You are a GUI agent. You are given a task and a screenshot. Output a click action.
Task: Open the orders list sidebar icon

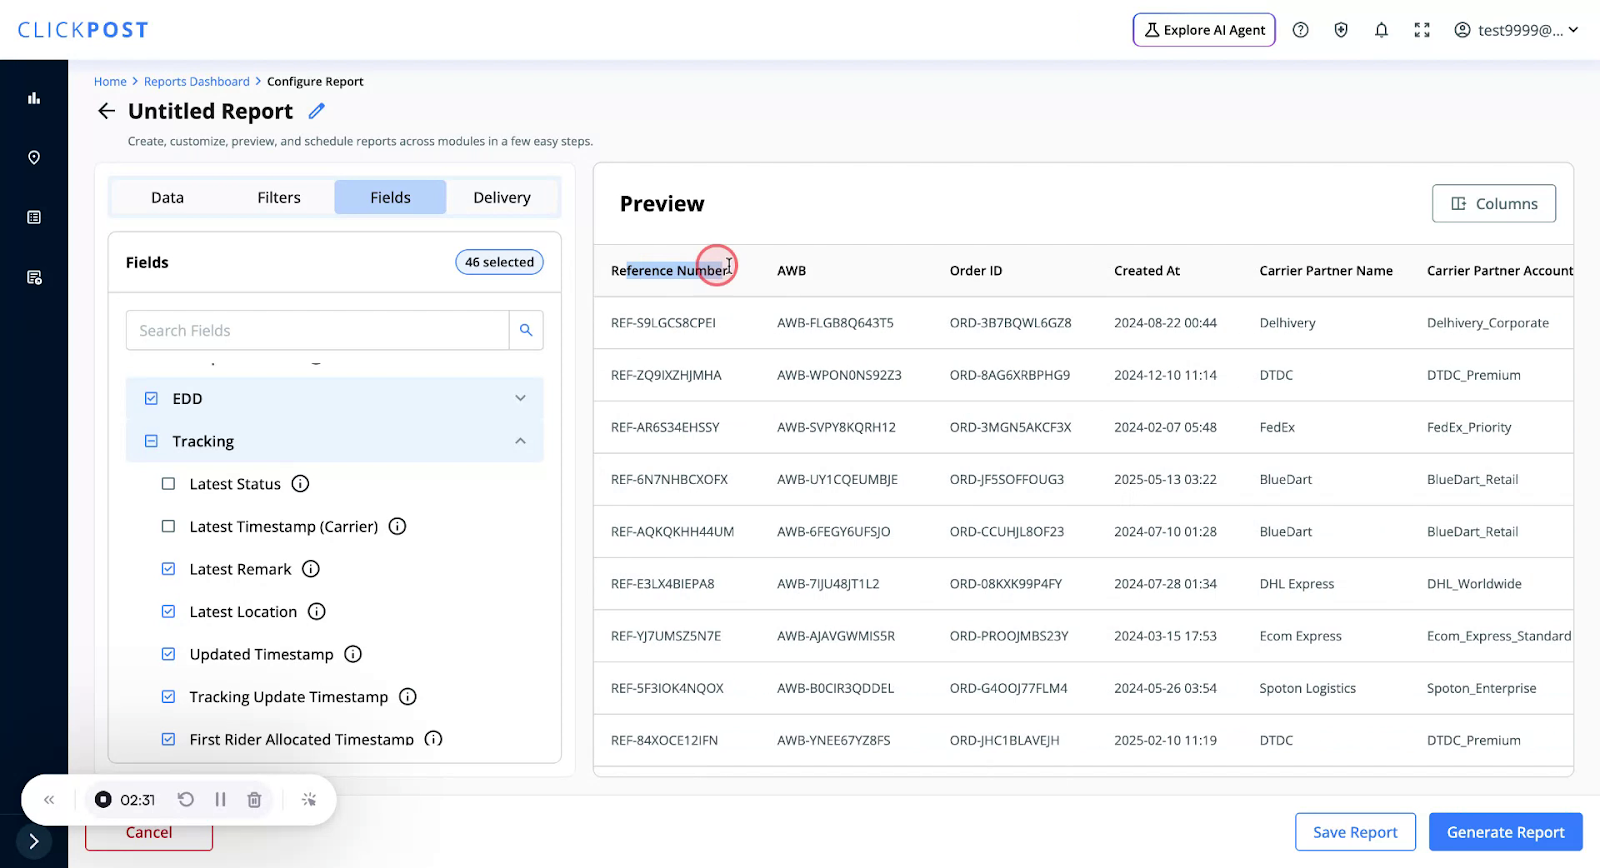click(x=34, y=217)
